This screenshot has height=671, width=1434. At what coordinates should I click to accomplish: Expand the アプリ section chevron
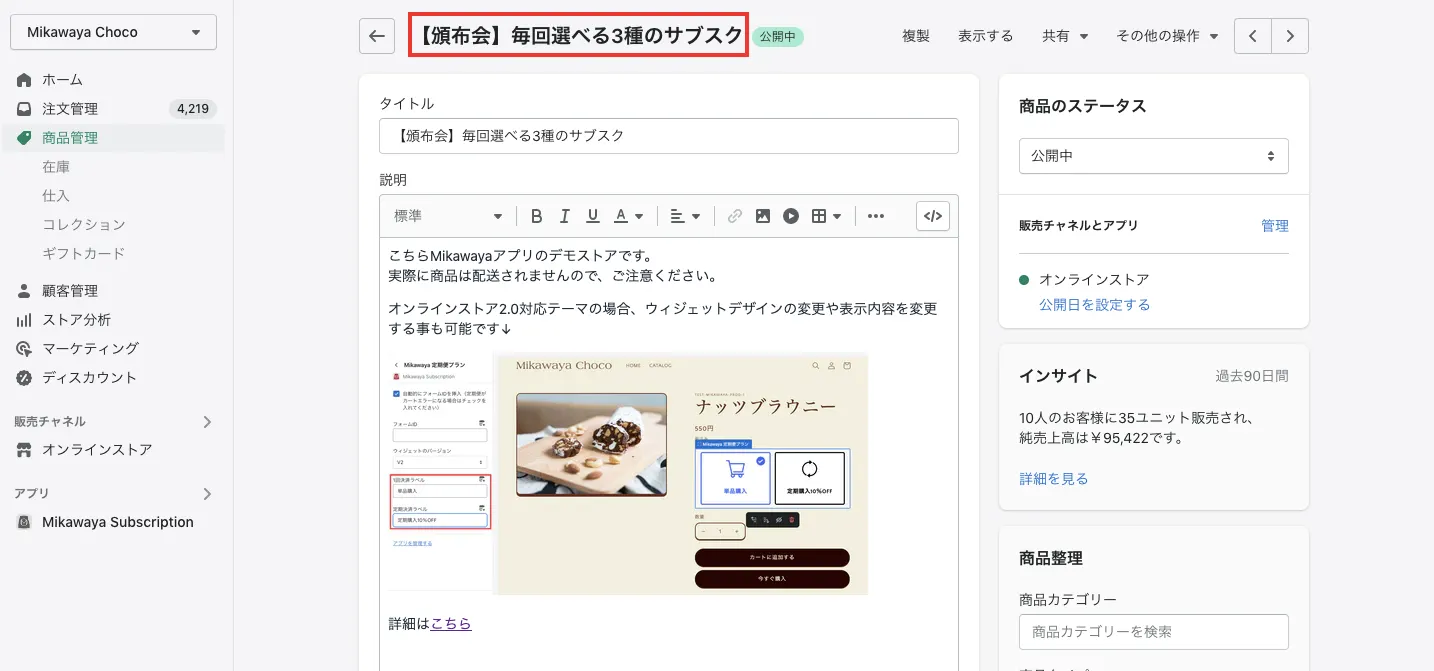[x=207, y=494]
